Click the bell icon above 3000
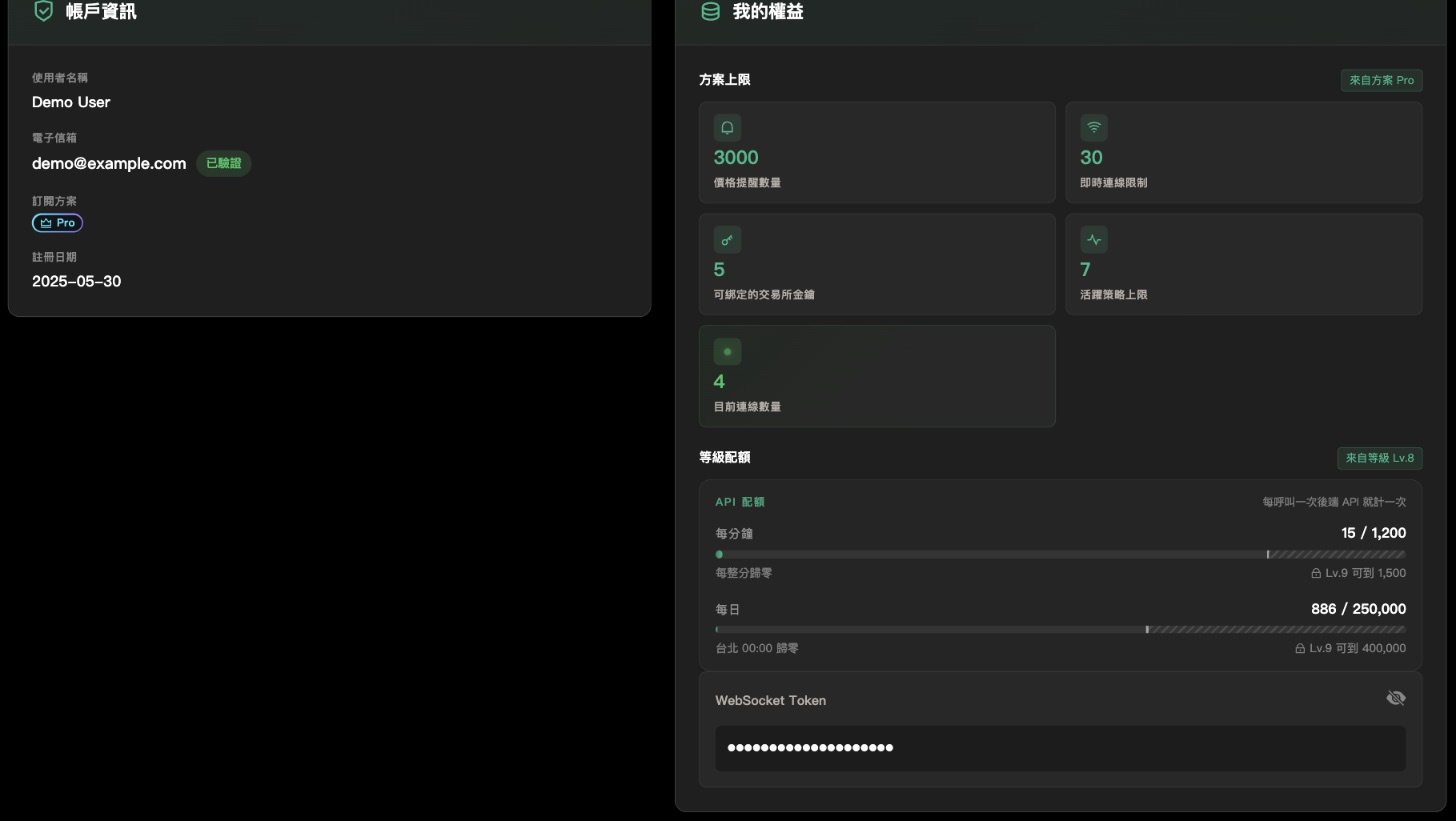1456x821 pixels. pos(727,127)
